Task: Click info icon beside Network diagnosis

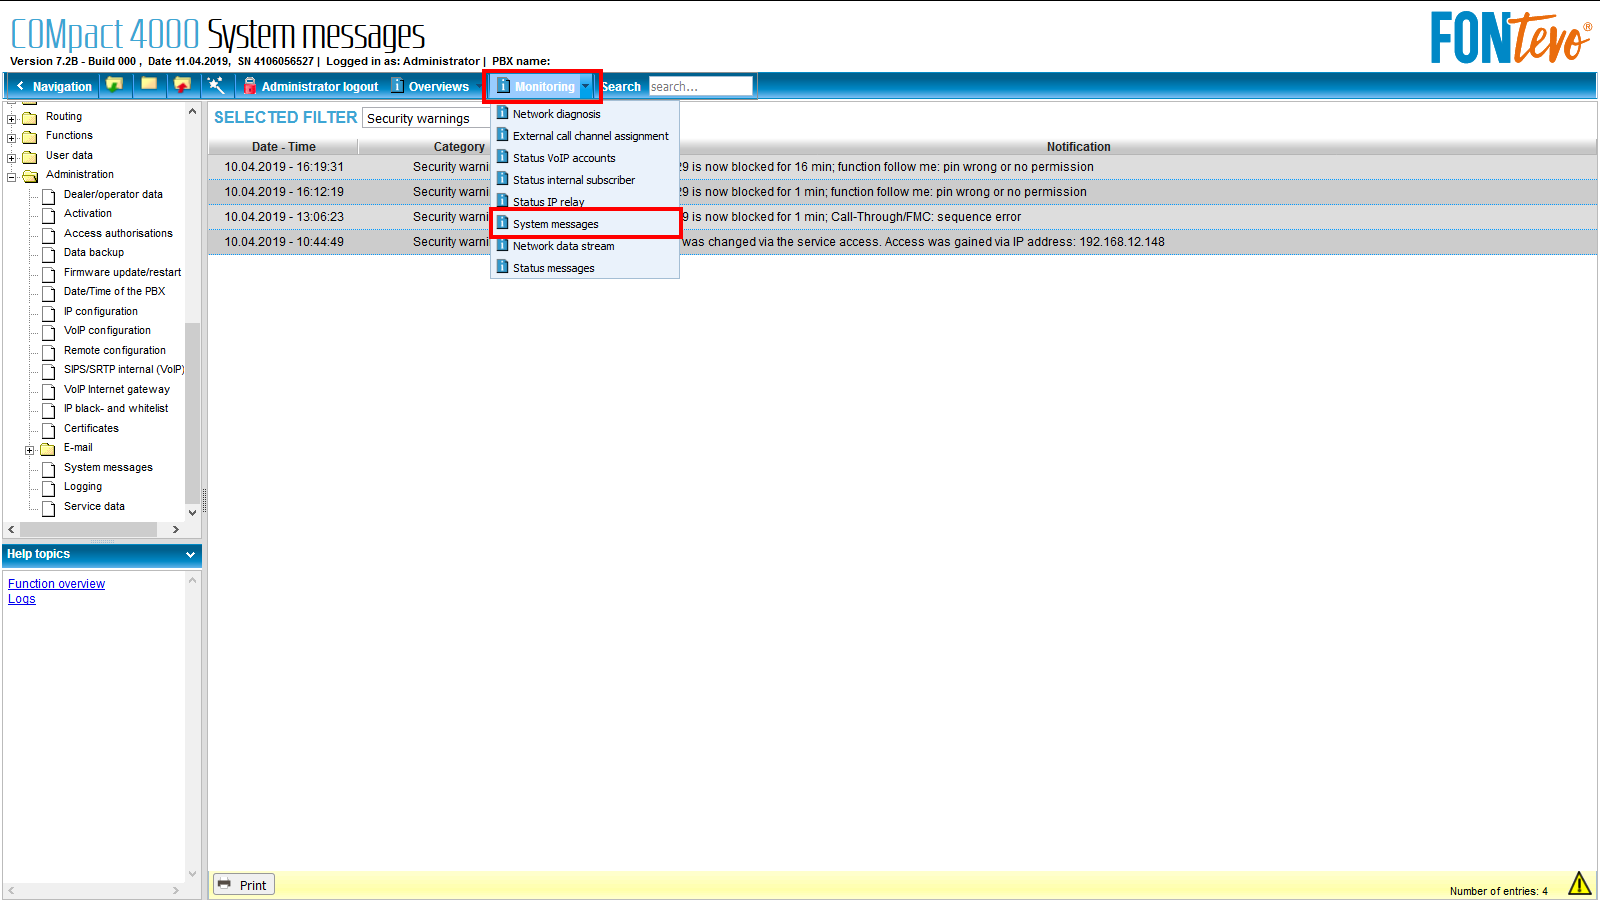Action: pyautogui.click(x=503, y=113)
